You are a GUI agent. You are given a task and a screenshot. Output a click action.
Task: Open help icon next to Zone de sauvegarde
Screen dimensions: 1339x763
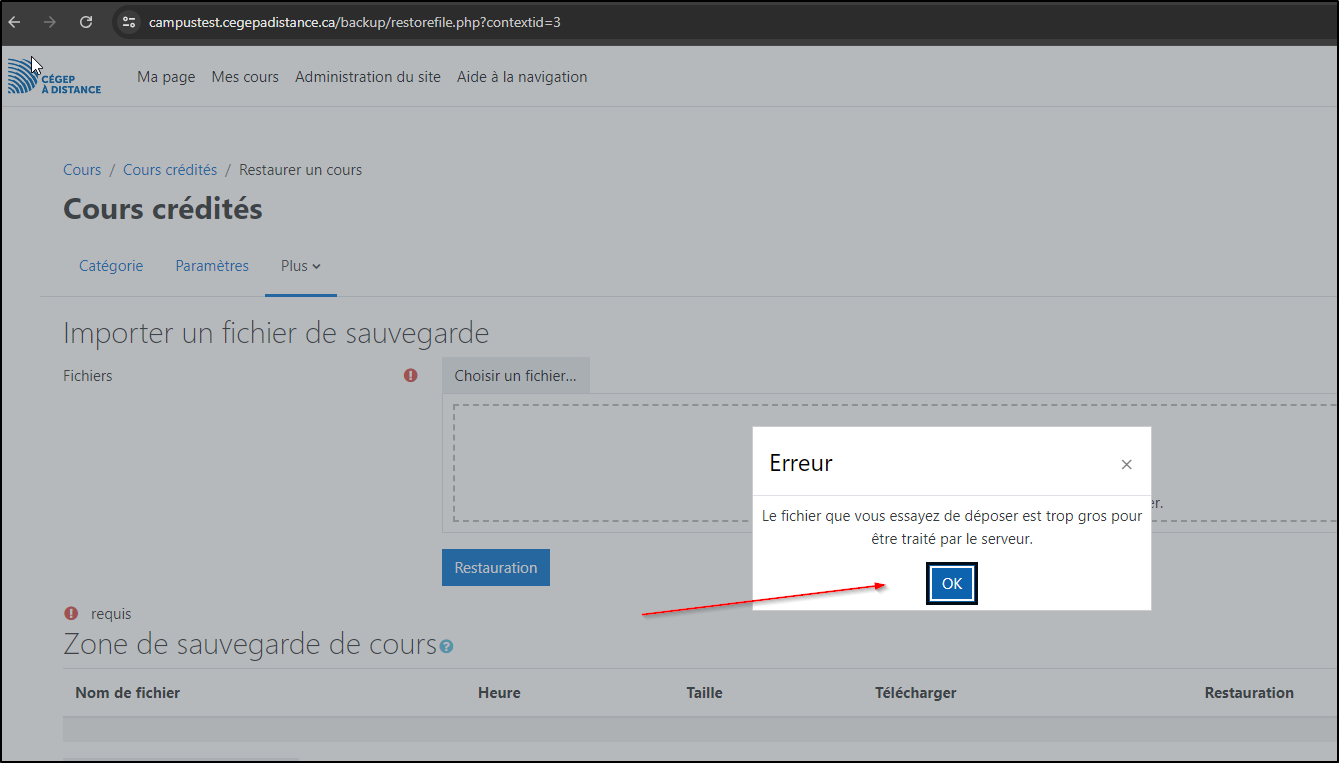pos(446,647)
